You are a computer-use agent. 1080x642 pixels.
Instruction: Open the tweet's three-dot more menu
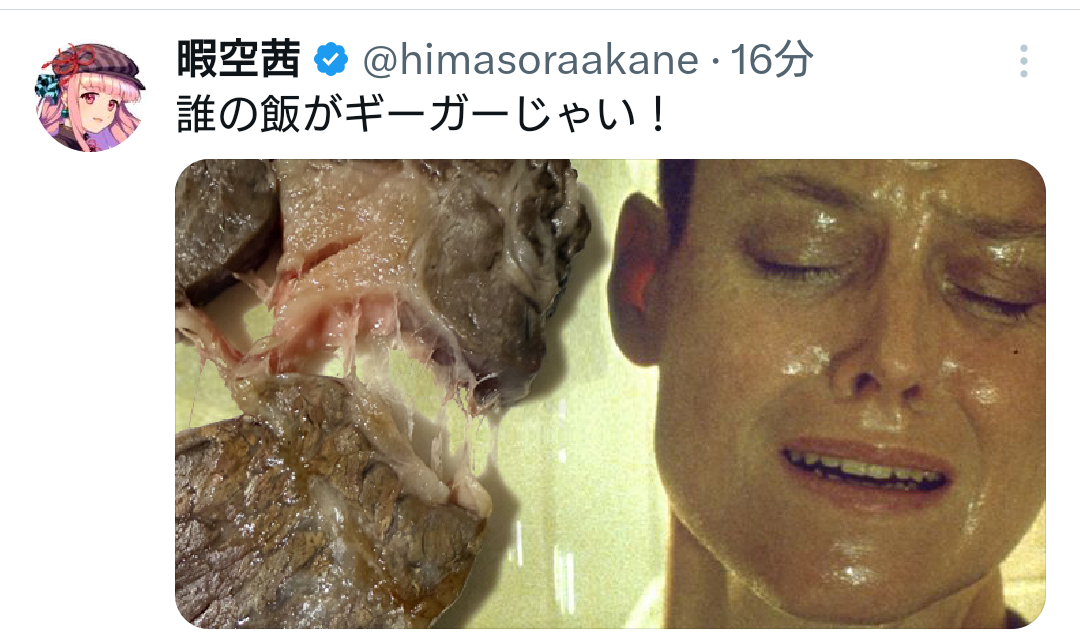(1024, 61)
